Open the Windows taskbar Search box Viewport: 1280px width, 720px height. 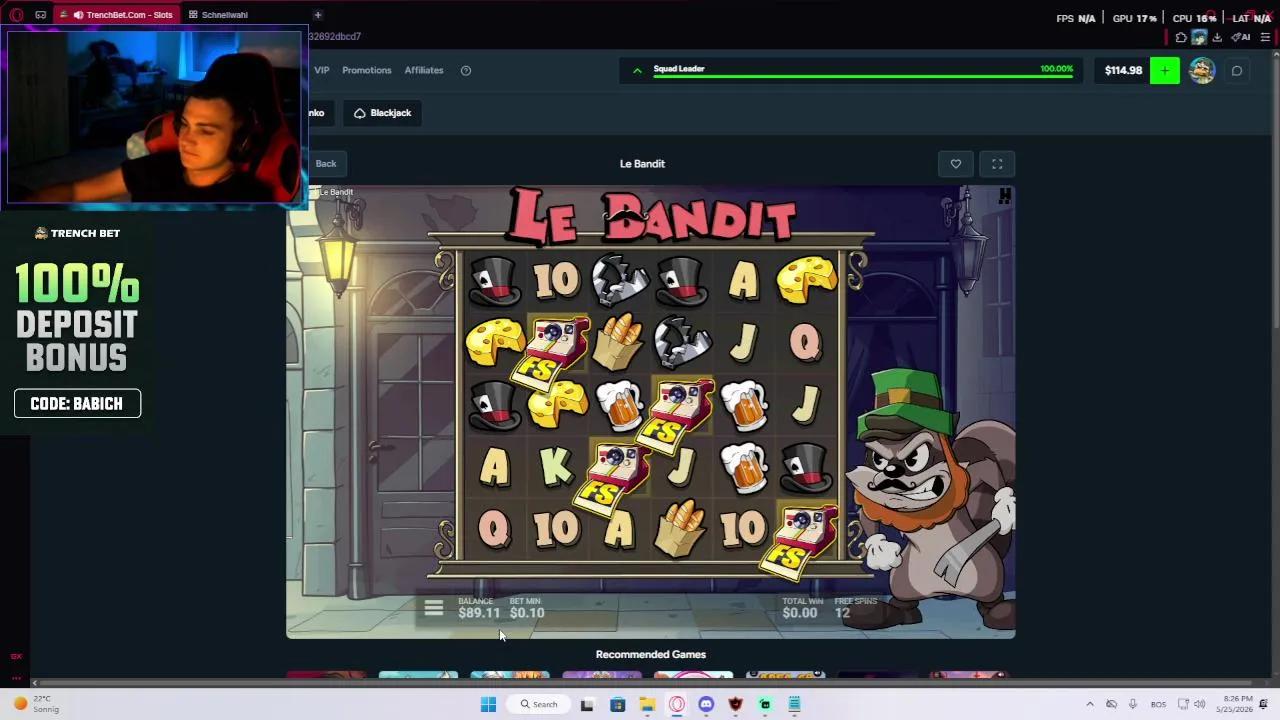pyautogui.click(x=539, y=704)
